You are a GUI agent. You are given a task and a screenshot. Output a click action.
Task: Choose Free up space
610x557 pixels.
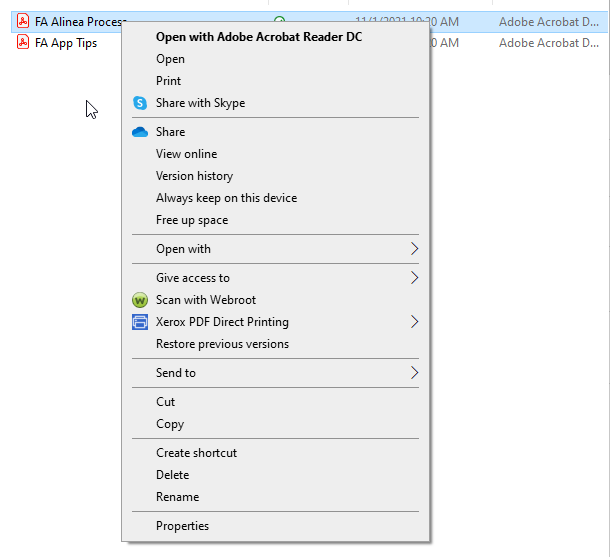tap(275, 220)
